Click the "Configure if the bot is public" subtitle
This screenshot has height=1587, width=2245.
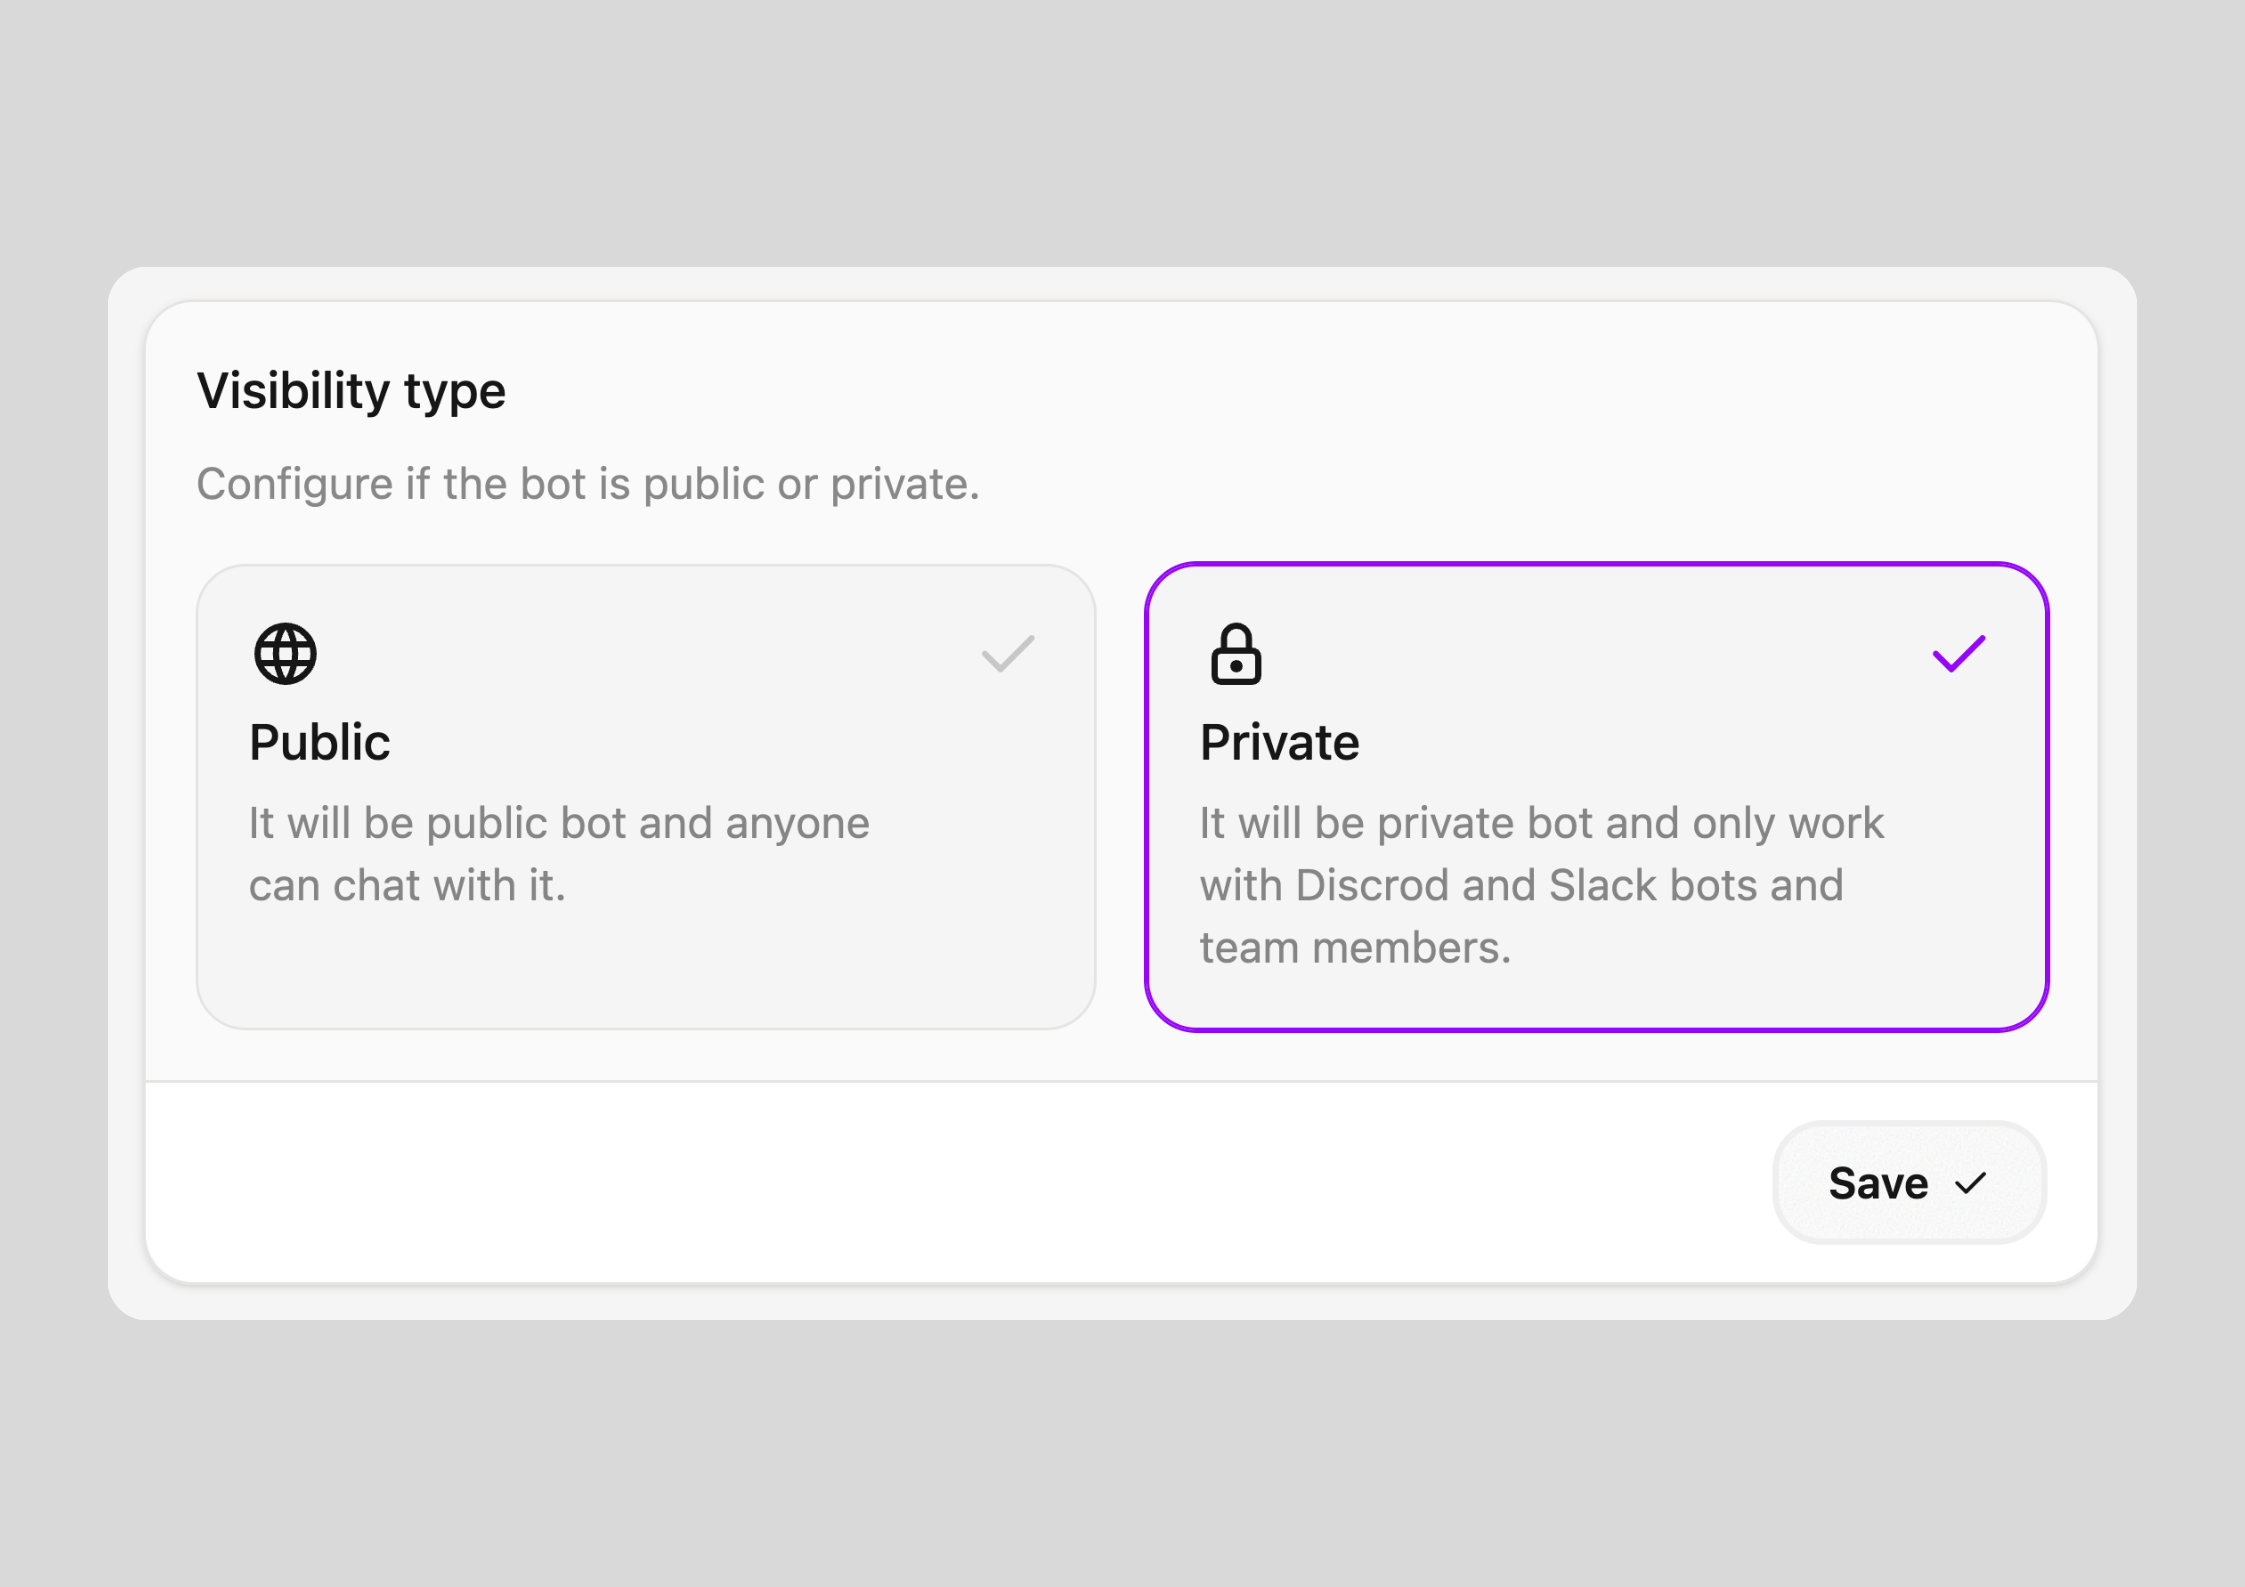coord(587,485)
